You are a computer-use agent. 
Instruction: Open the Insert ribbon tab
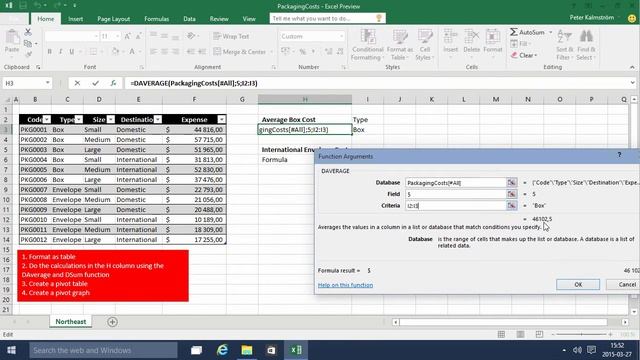tap(76, 19)
